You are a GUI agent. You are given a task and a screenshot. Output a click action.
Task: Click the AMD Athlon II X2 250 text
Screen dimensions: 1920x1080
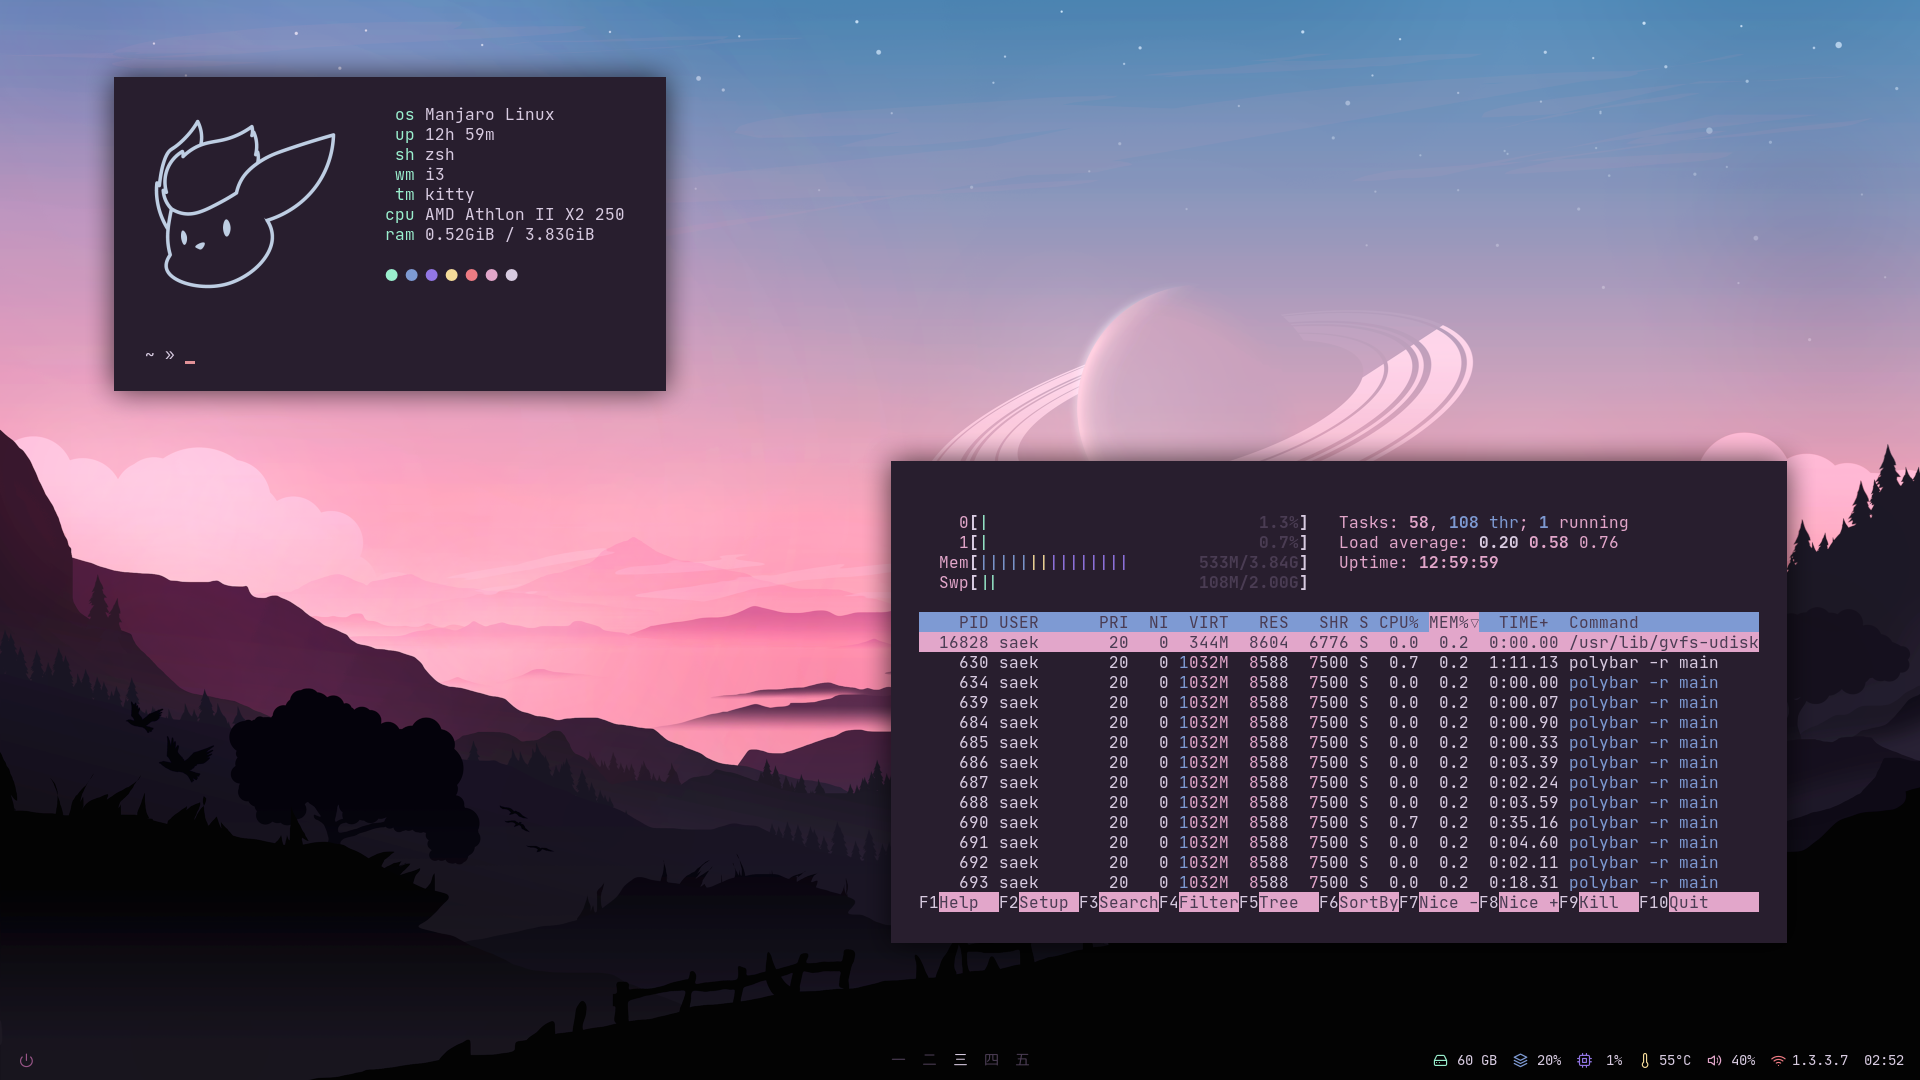tap(524, 215)
